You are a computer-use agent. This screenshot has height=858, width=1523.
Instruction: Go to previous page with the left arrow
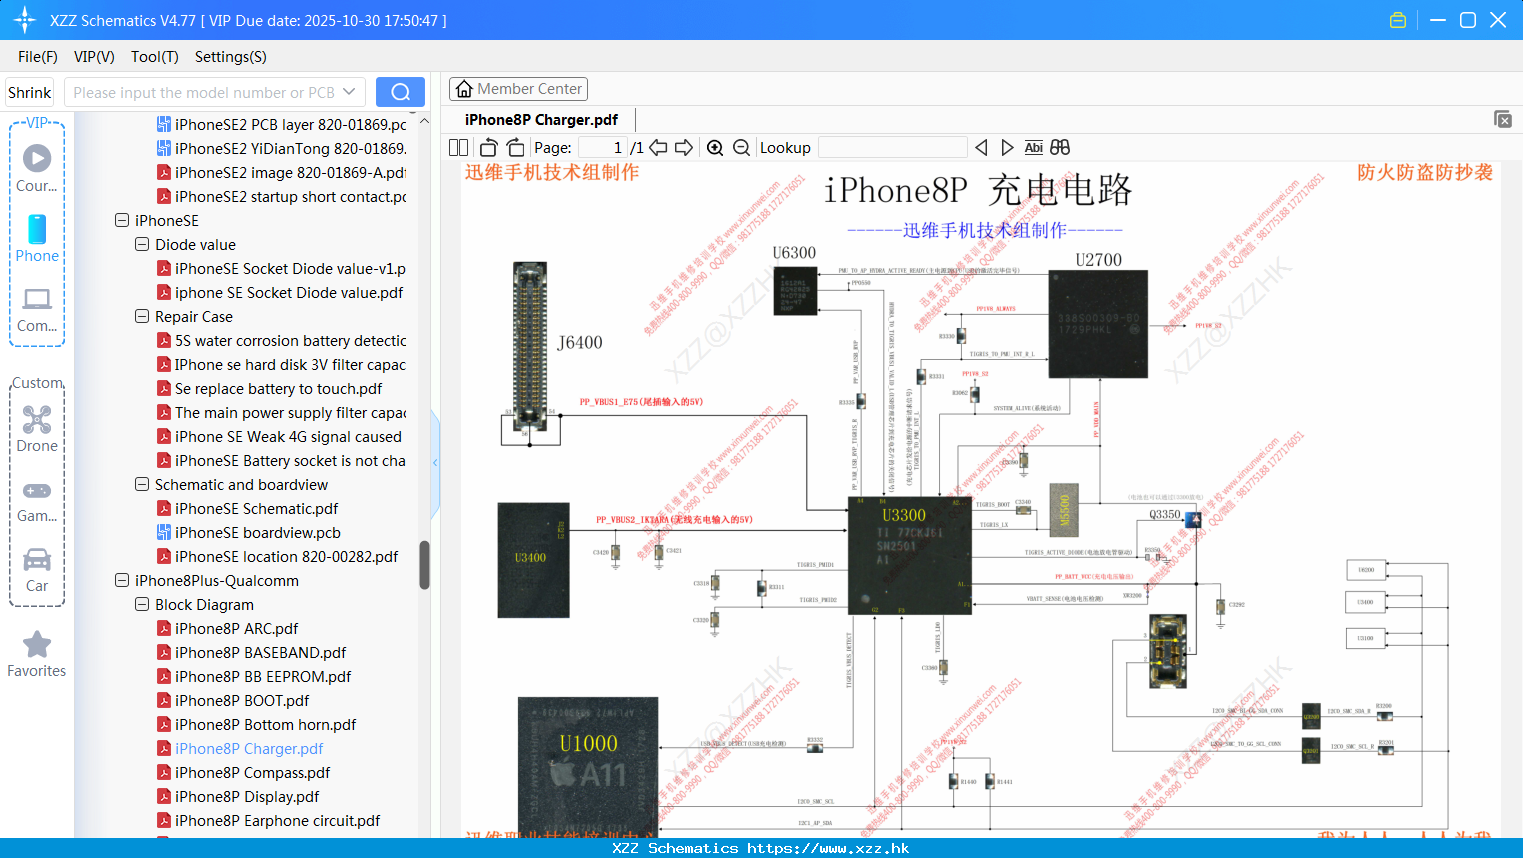coord(658,147)
